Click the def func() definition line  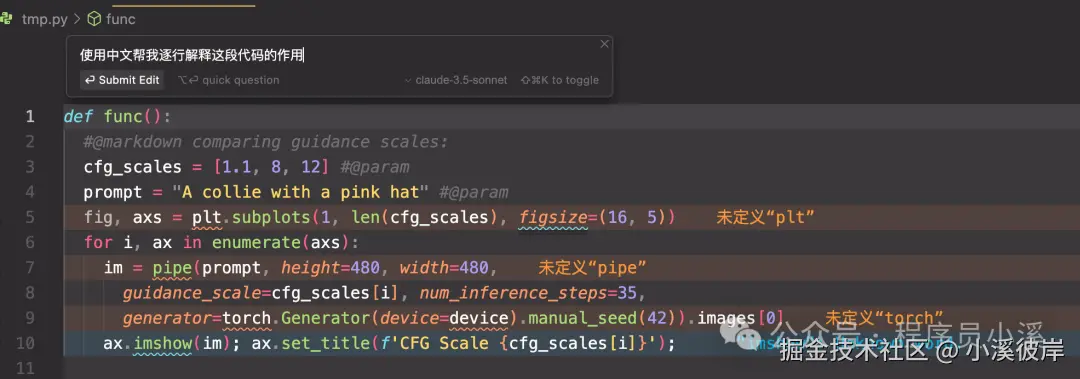click(x=117, y=116)
